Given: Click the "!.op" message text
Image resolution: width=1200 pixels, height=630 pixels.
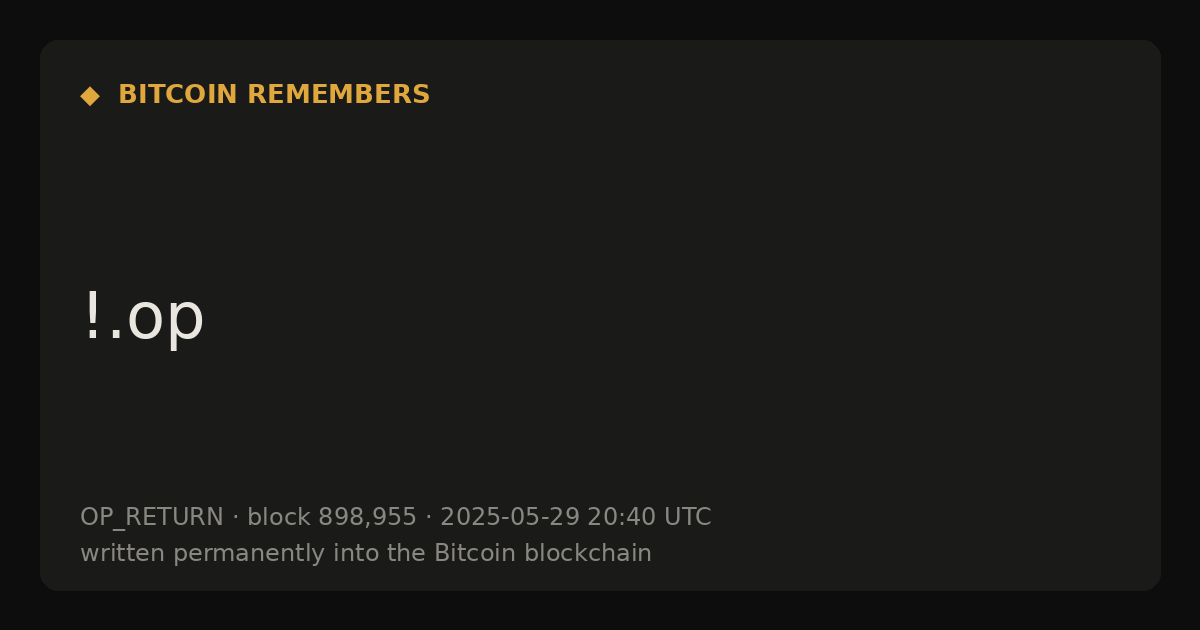Looking at the screenshot, I should pyautogui.click(x=143, y=318).
